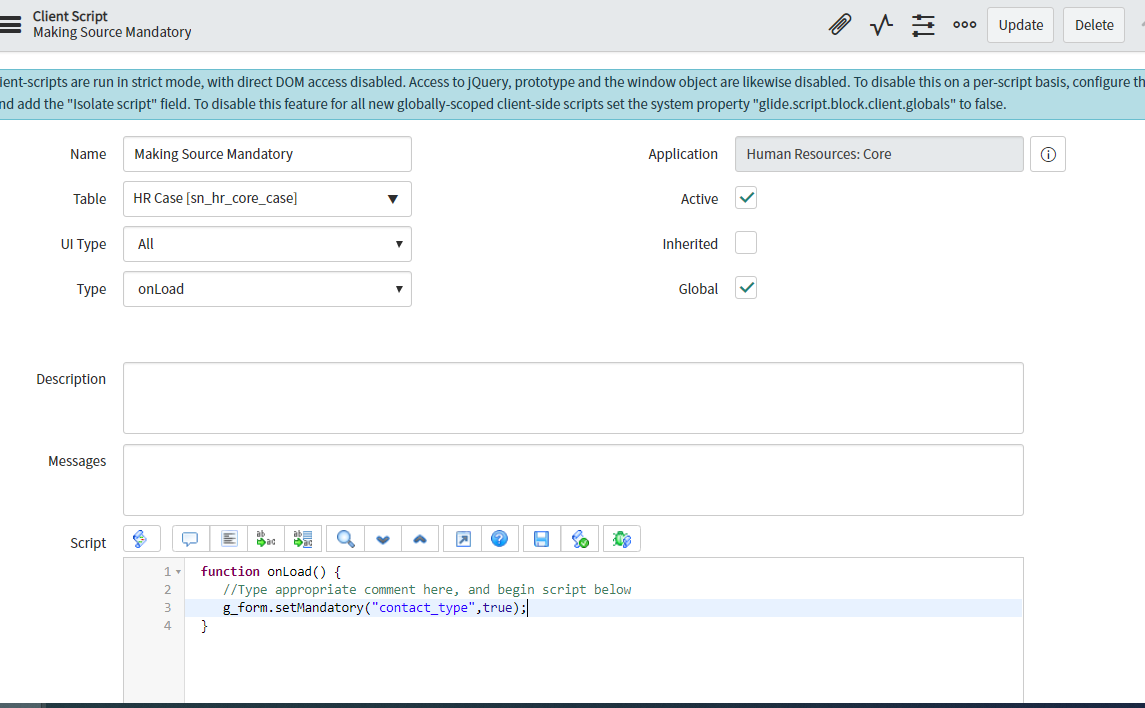This screenshot has width=1145, height=708.
Task: Click the strict mode info banner
Action: 572,93
